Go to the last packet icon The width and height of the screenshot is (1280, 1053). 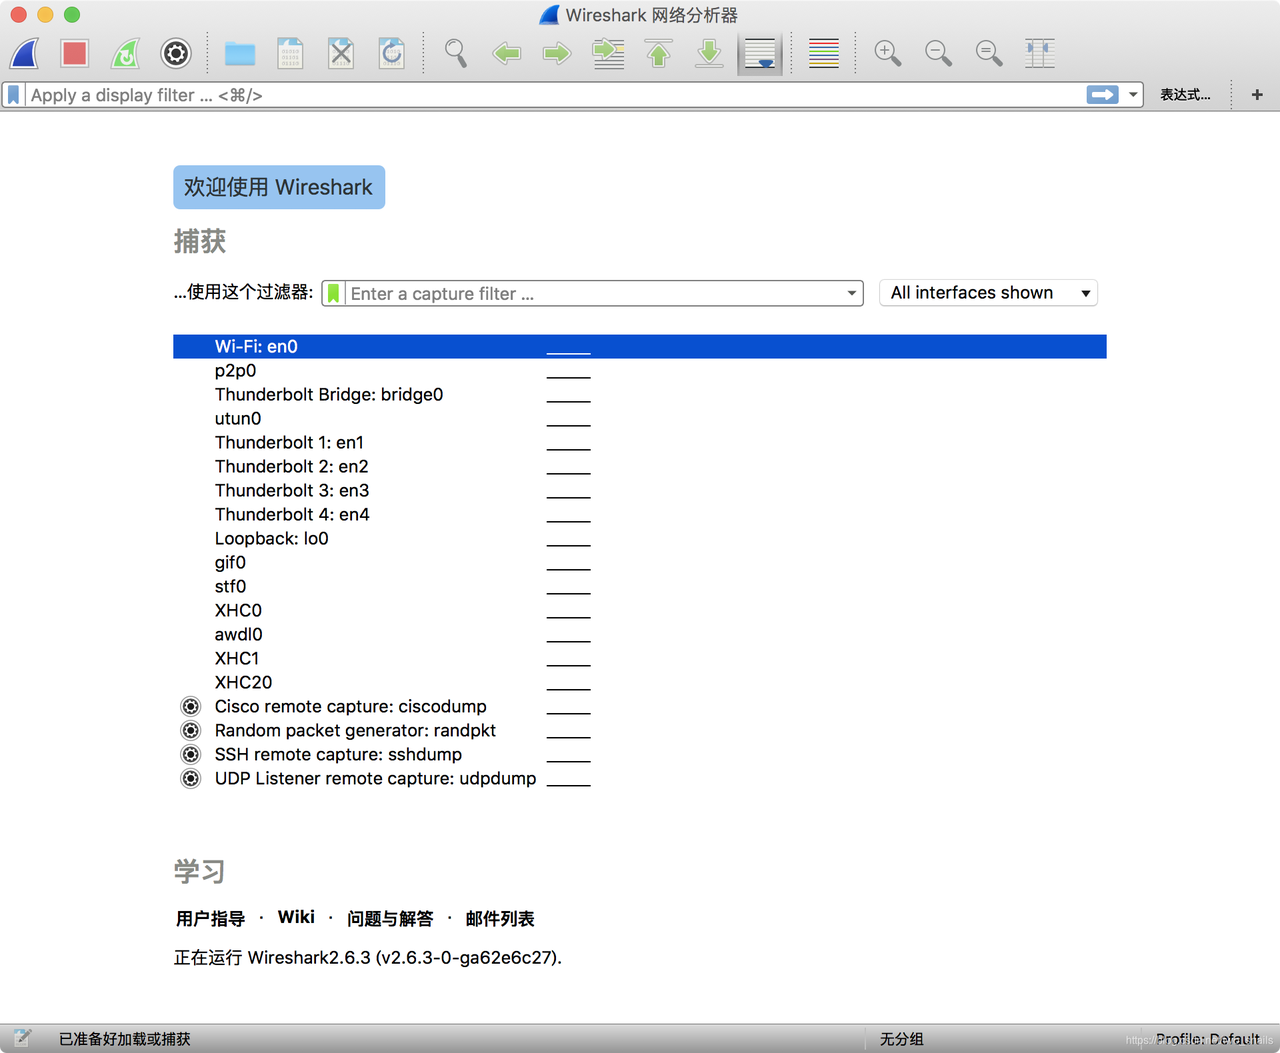(709, 53)
